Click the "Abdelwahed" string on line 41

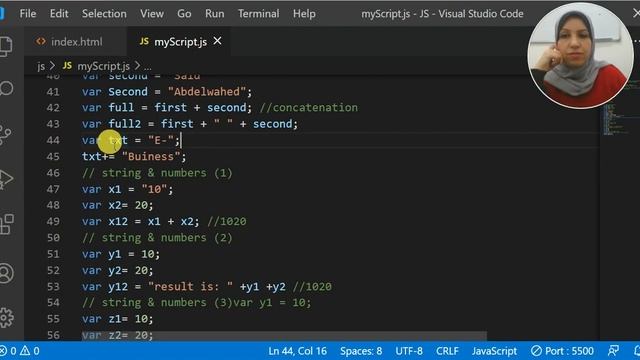point(207,91)
